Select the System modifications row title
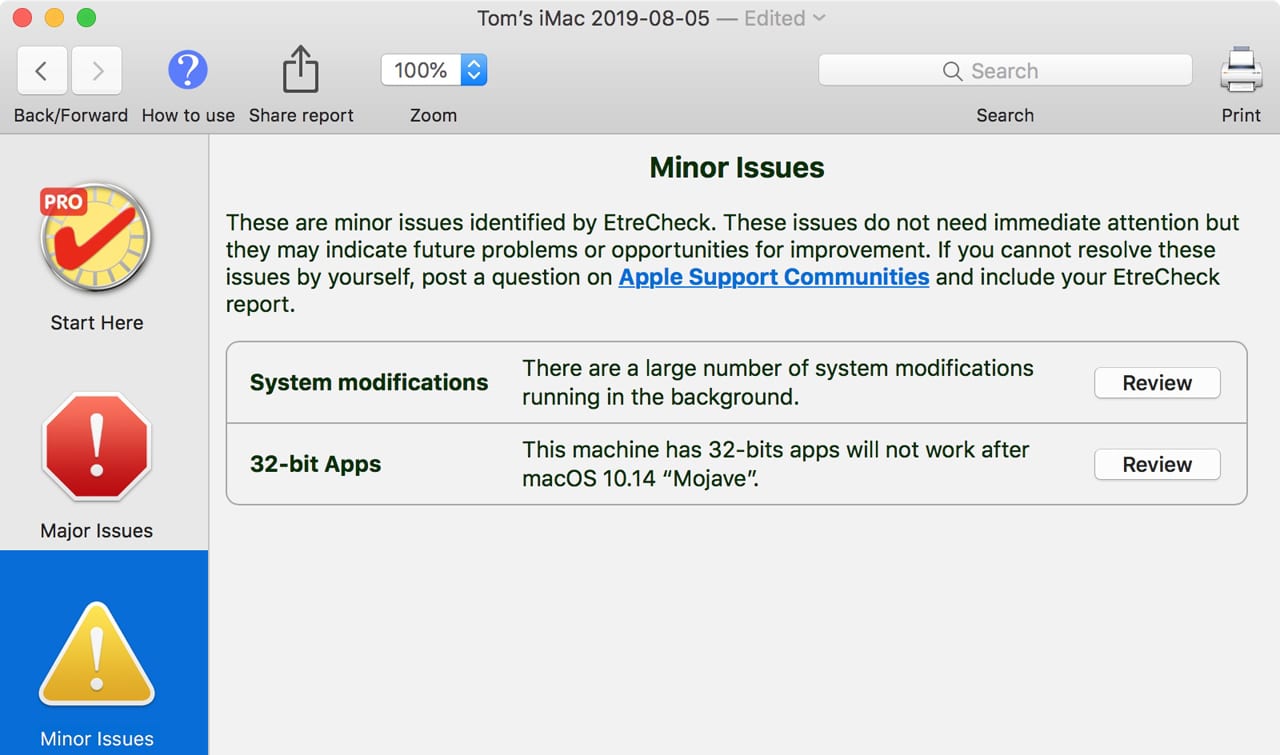Image resolution: width=1280 pixels, height=755 pixels. coord(369,383)
